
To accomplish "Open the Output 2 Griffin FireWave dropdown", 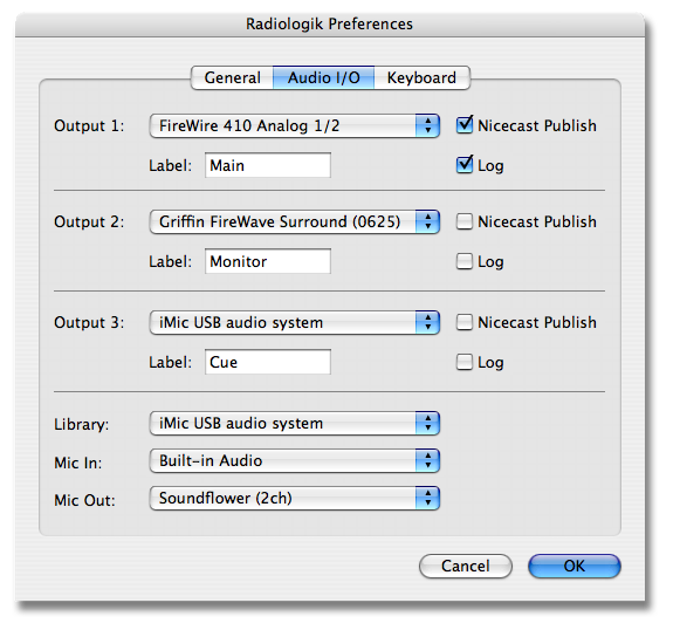I will click(x=294, y=222).
